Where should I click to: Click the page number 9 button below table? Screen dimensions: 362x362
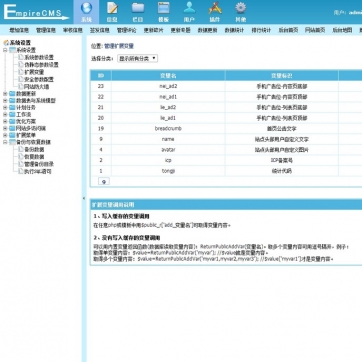tap(104, 182)
